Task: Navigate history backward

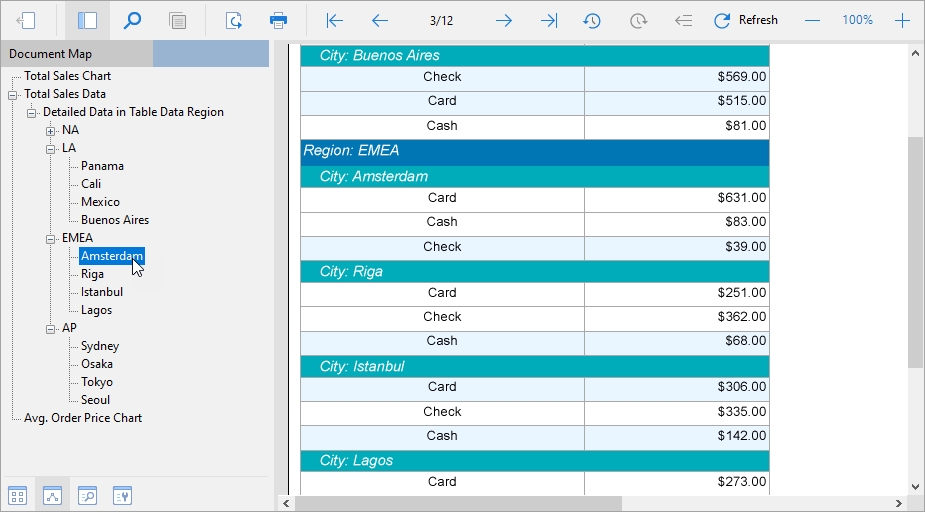Action: pos(592,21)
